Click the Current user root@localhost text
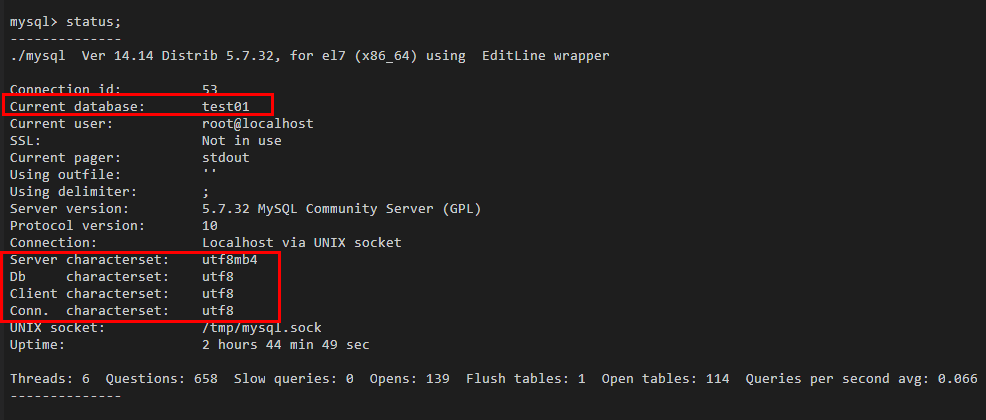986x420 pixels. 257,124
